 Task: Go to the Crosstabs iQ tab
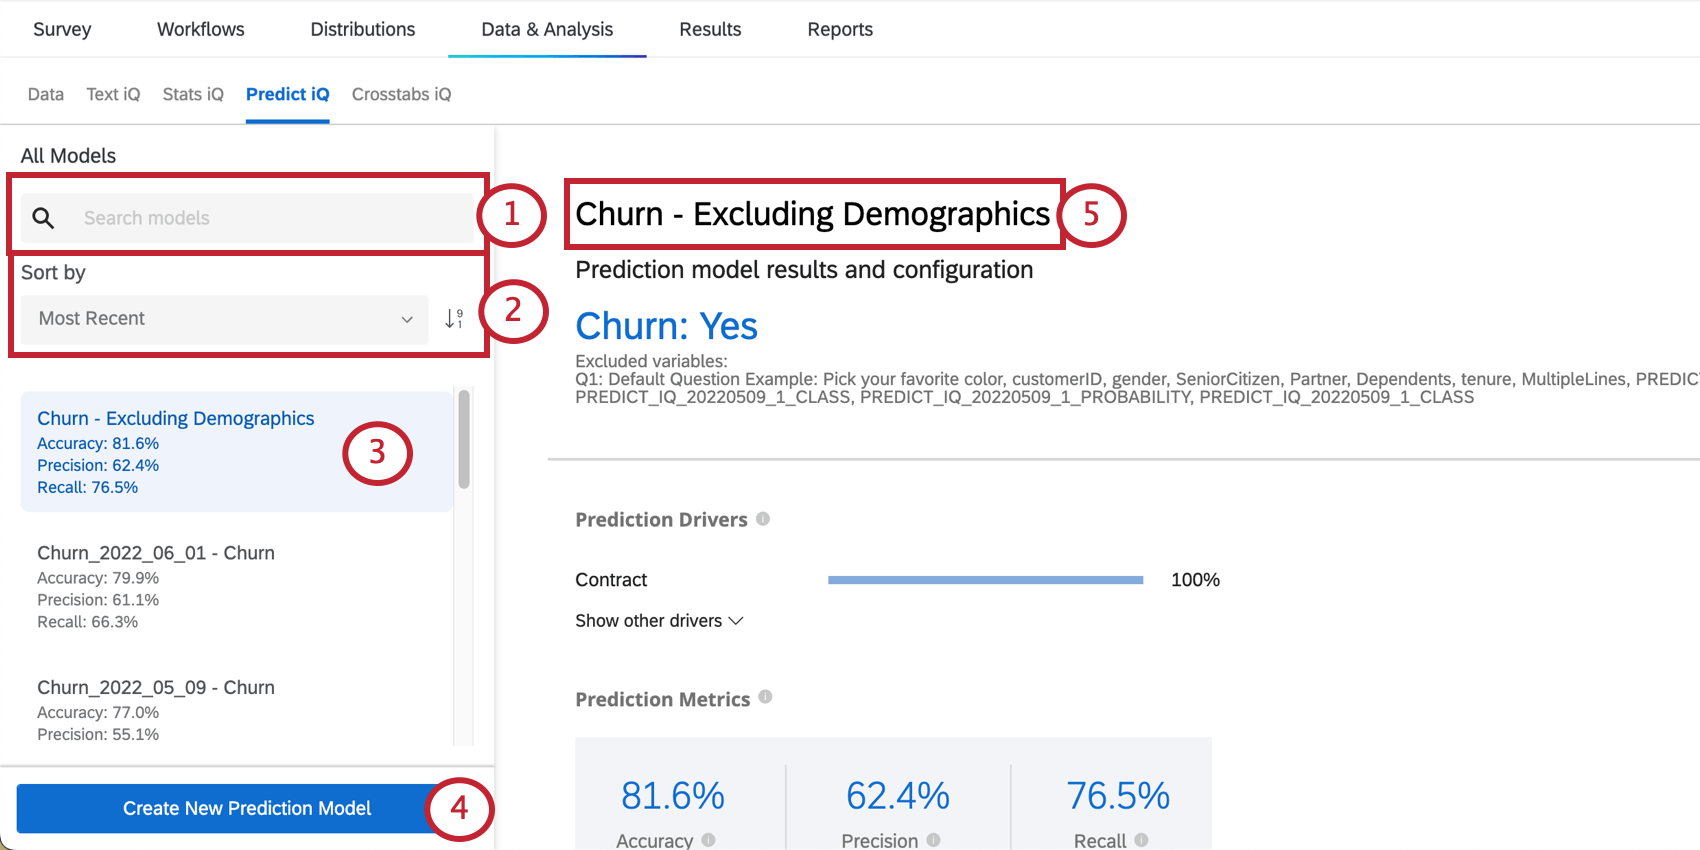click(x=401, y=94)
